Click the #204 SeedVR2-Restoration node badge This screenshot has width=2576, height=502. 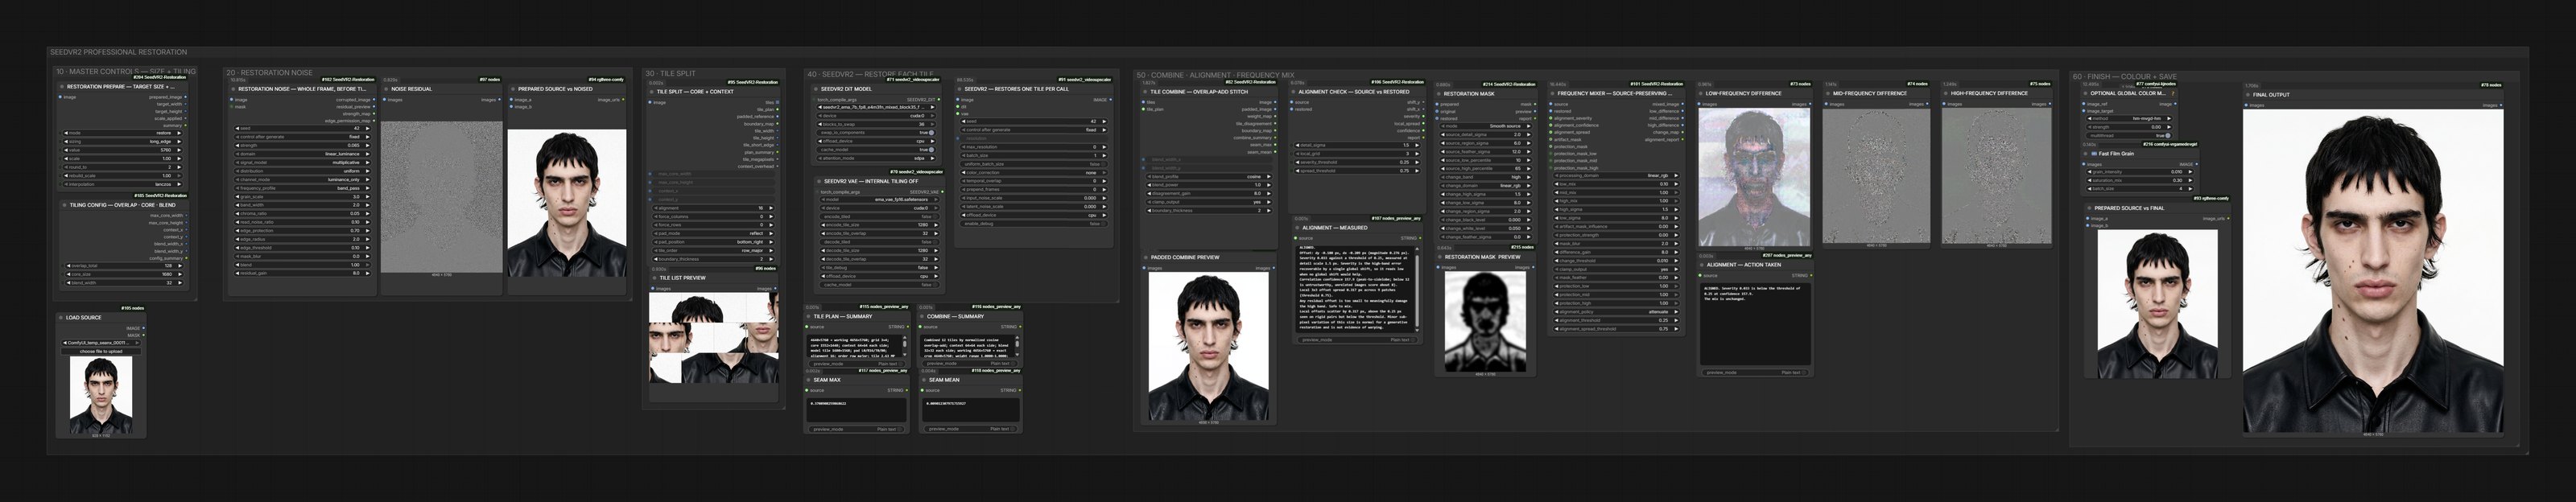coord(160,77)
